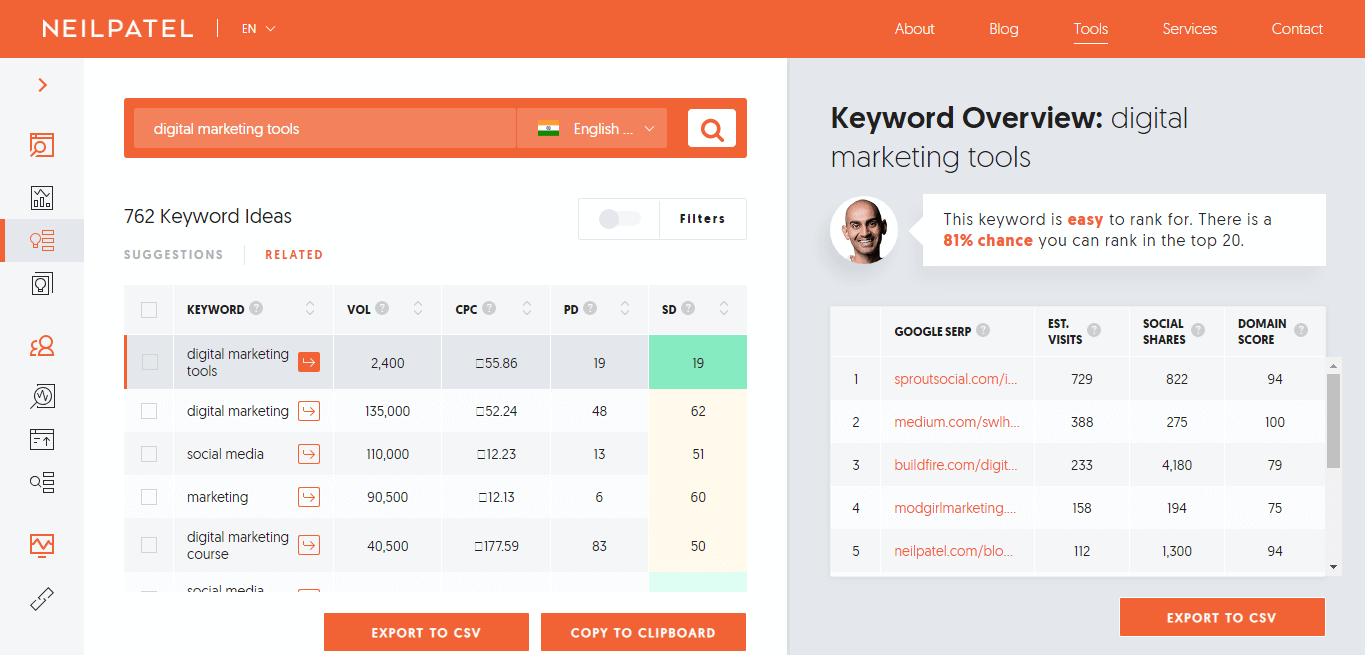Sort table by SD column arrows
This screenshot has height=655, width=1365.
[724, 309]
